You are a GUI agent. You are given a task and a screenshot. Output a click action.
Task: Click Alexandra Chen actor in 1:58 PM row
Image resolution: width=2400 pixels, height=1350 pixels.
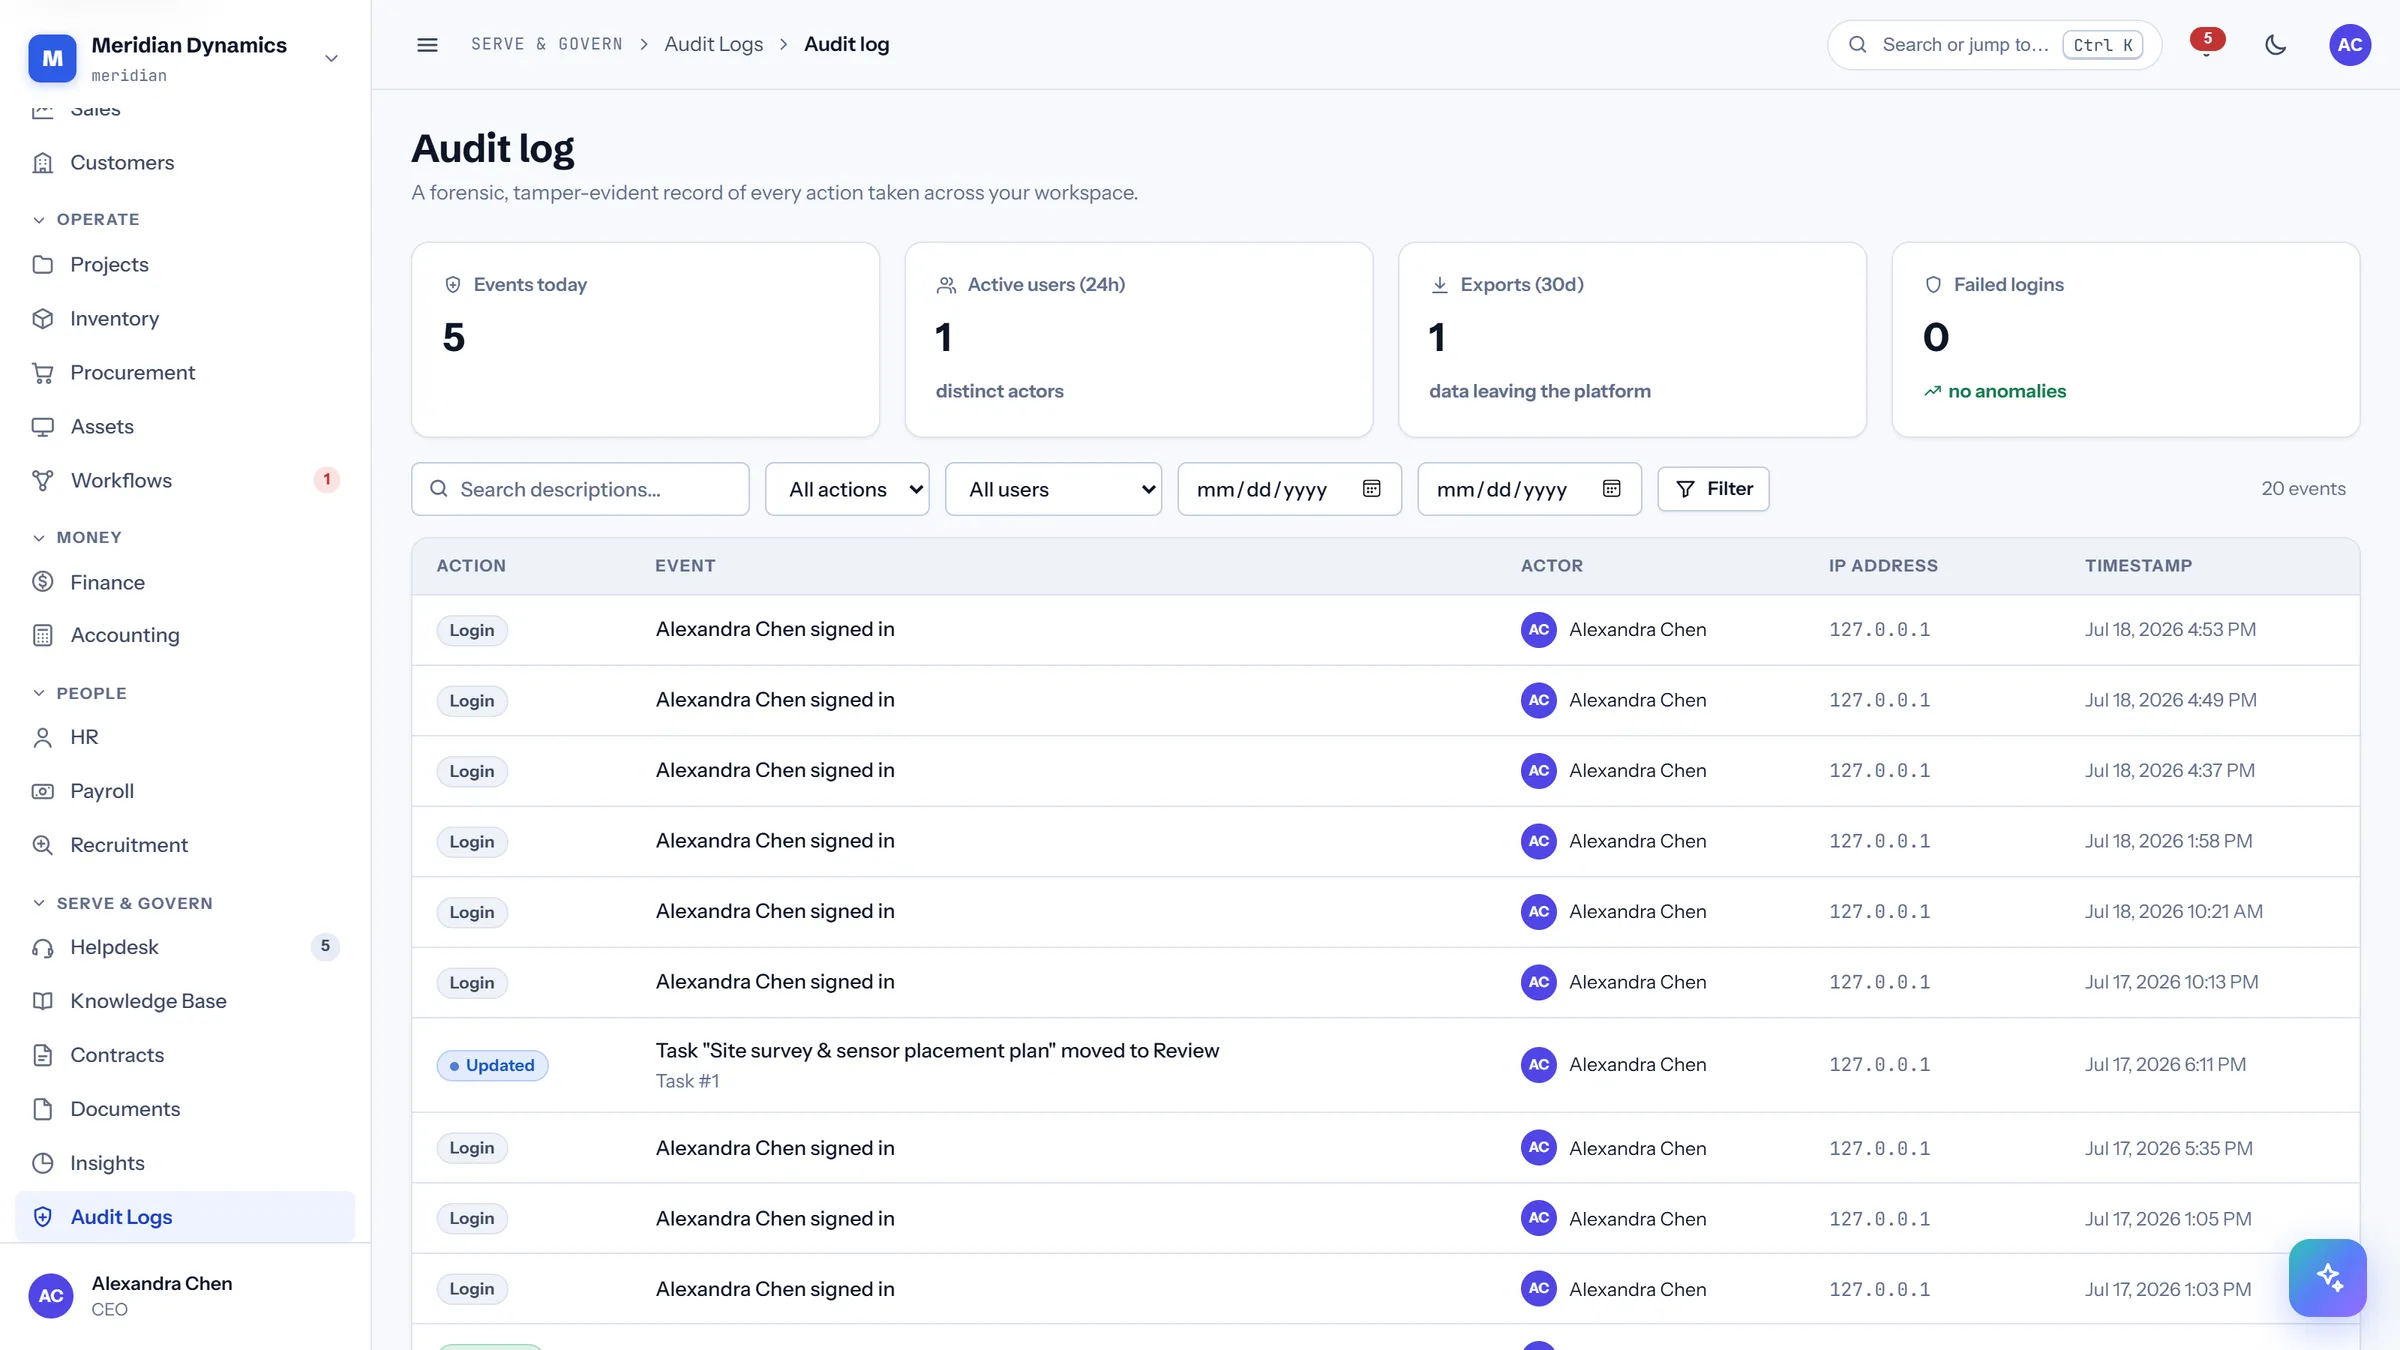1614,841
